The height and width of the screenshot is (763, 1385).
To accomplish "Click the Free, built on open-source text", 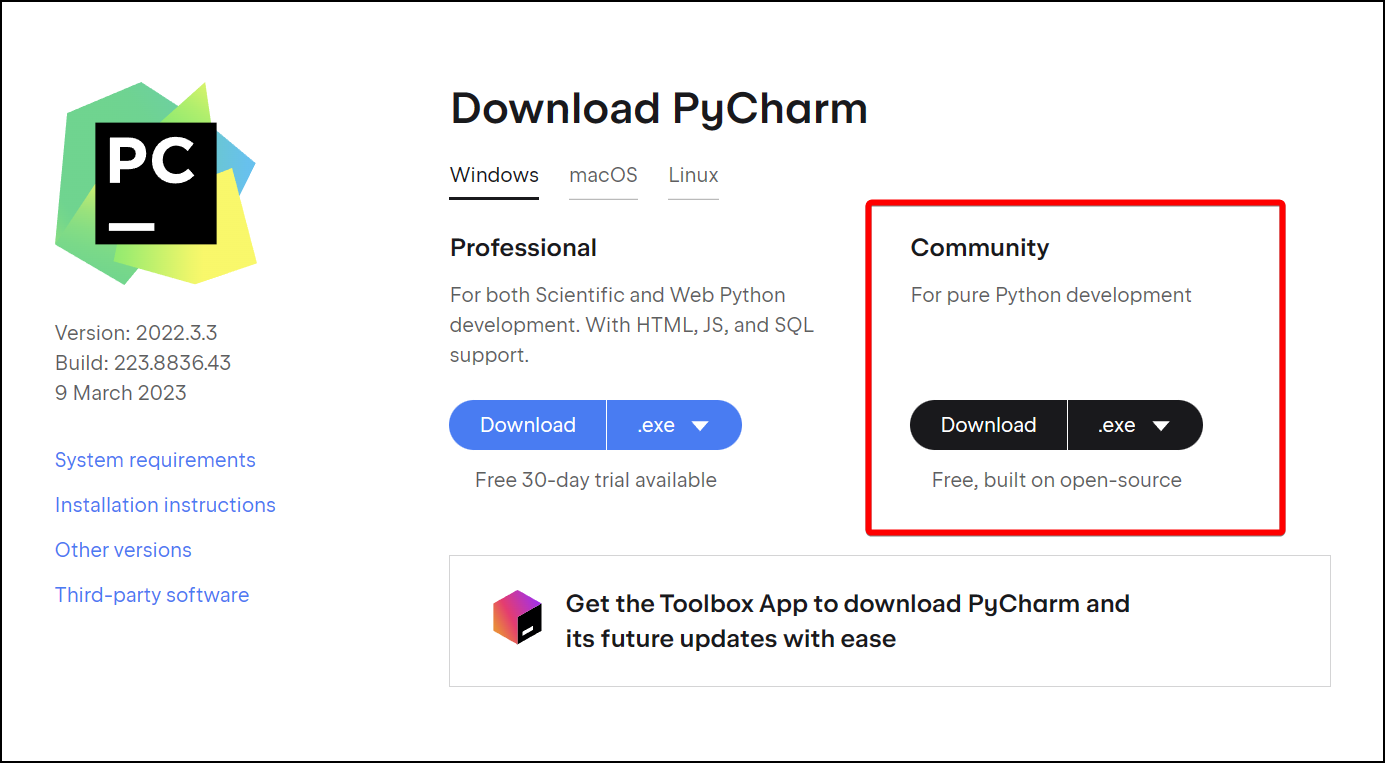I will pyautogui.click(x=1056, y=480).
